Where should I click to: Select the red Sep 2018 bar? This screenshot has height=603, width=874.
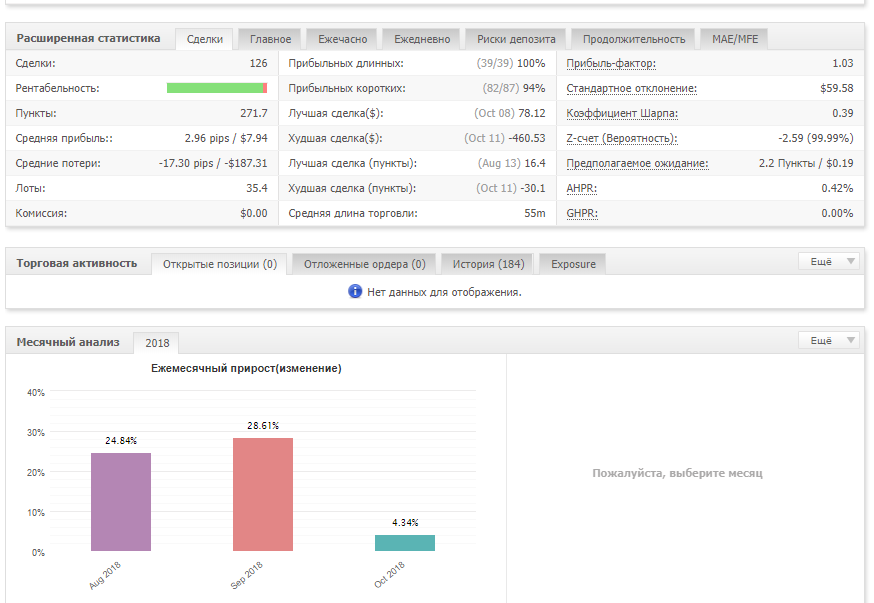[263, 494]
